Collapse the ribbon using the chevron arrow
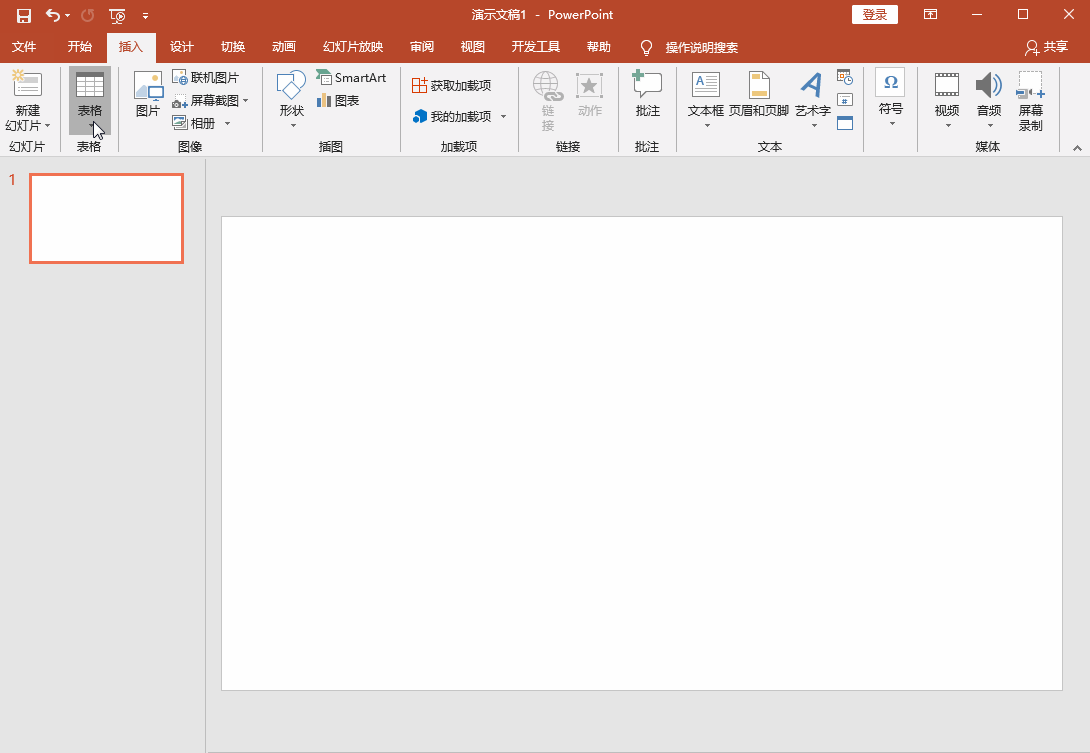This screenshot has width=1090, height=753. [x=1077, y=147]
